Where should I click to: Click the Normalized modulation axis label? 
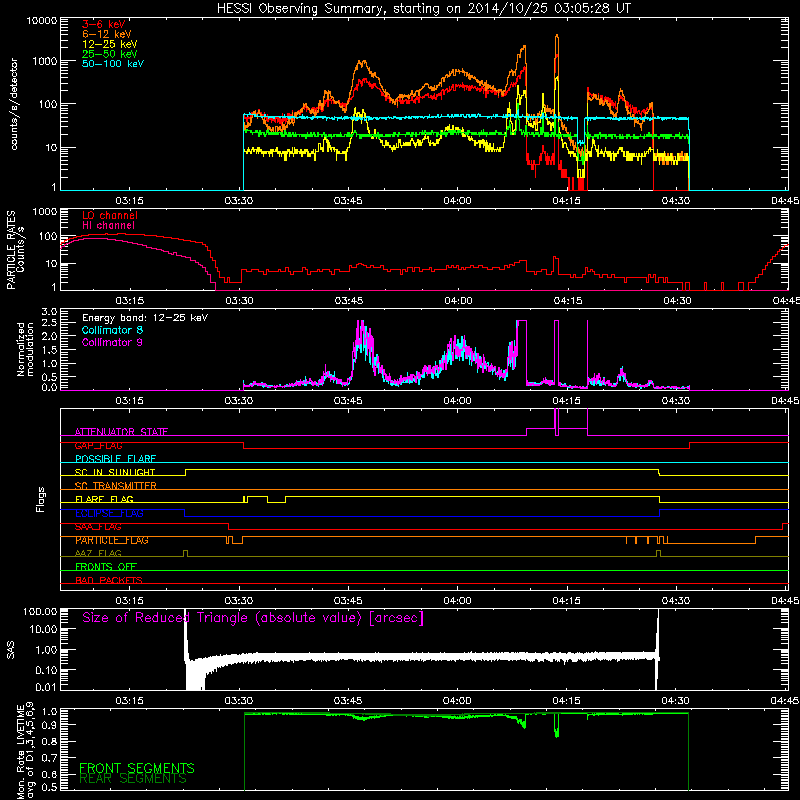click(25, 349)
